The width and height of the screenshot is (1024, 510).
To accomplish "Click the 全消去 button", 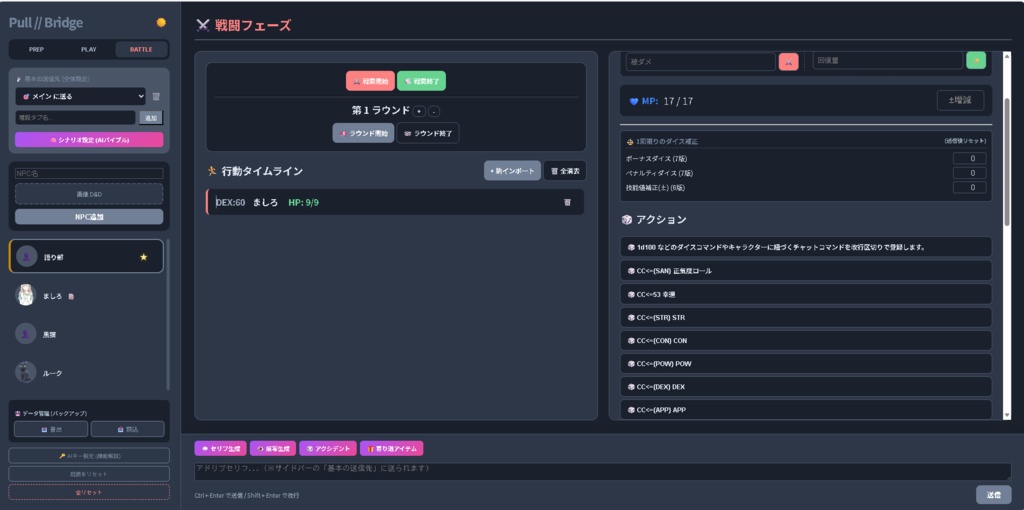I will pyautogui.click(x=565, y=170).
